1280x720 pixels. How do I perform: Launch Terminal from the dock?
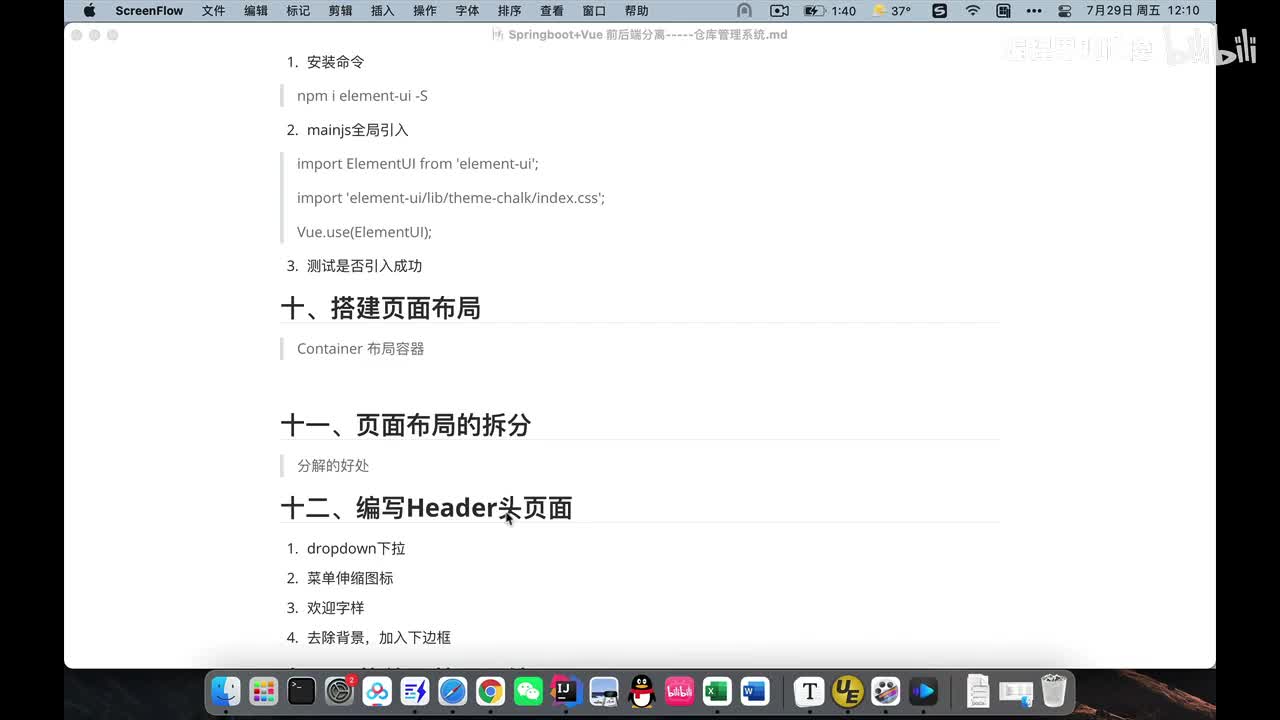coord(301,691)
